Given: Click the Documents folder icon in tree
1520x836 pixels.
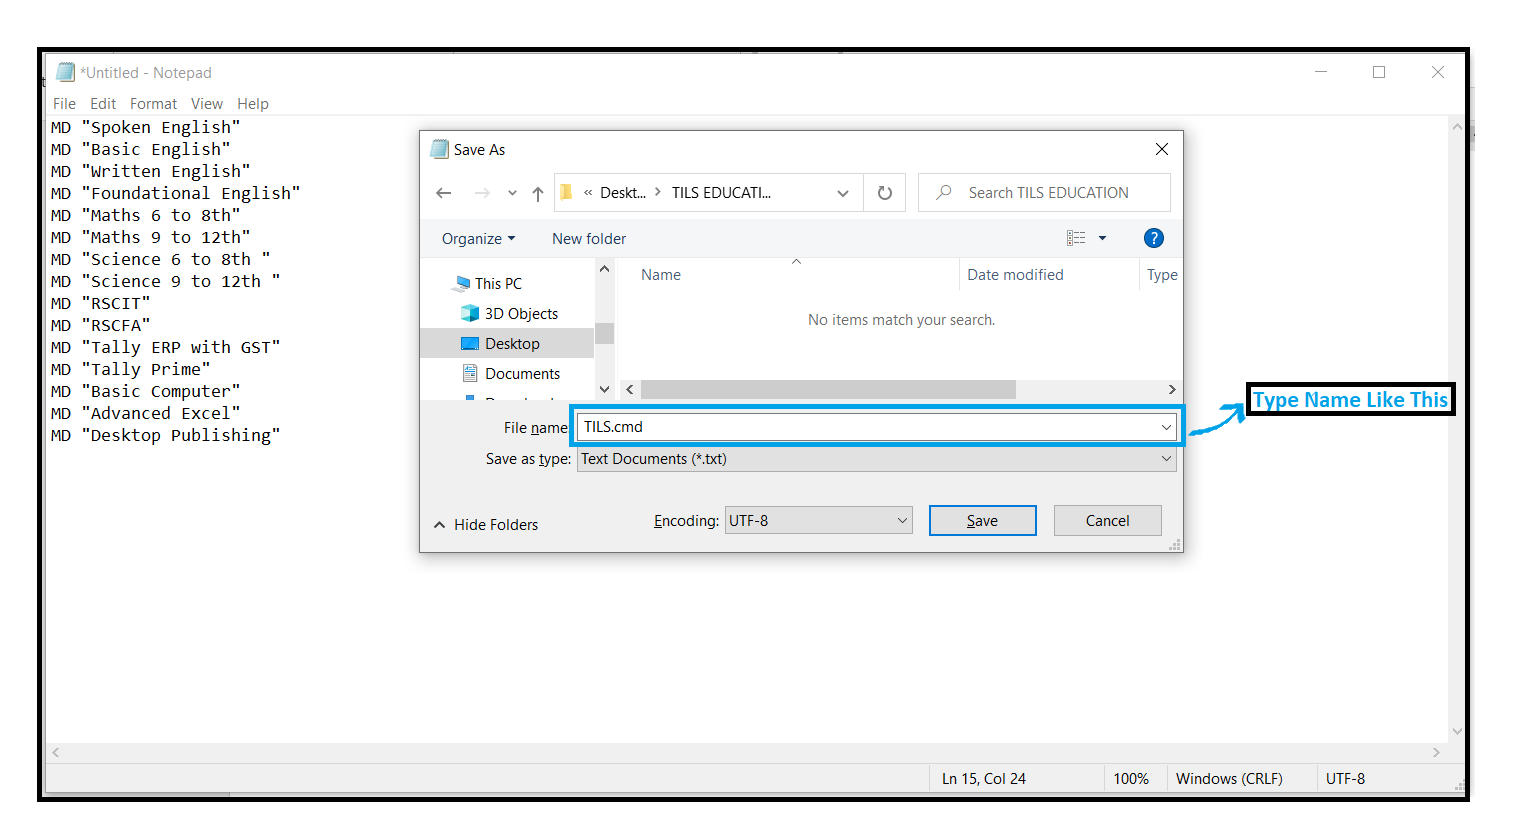Looking at the screenshot, I should [x=470, y=373].
